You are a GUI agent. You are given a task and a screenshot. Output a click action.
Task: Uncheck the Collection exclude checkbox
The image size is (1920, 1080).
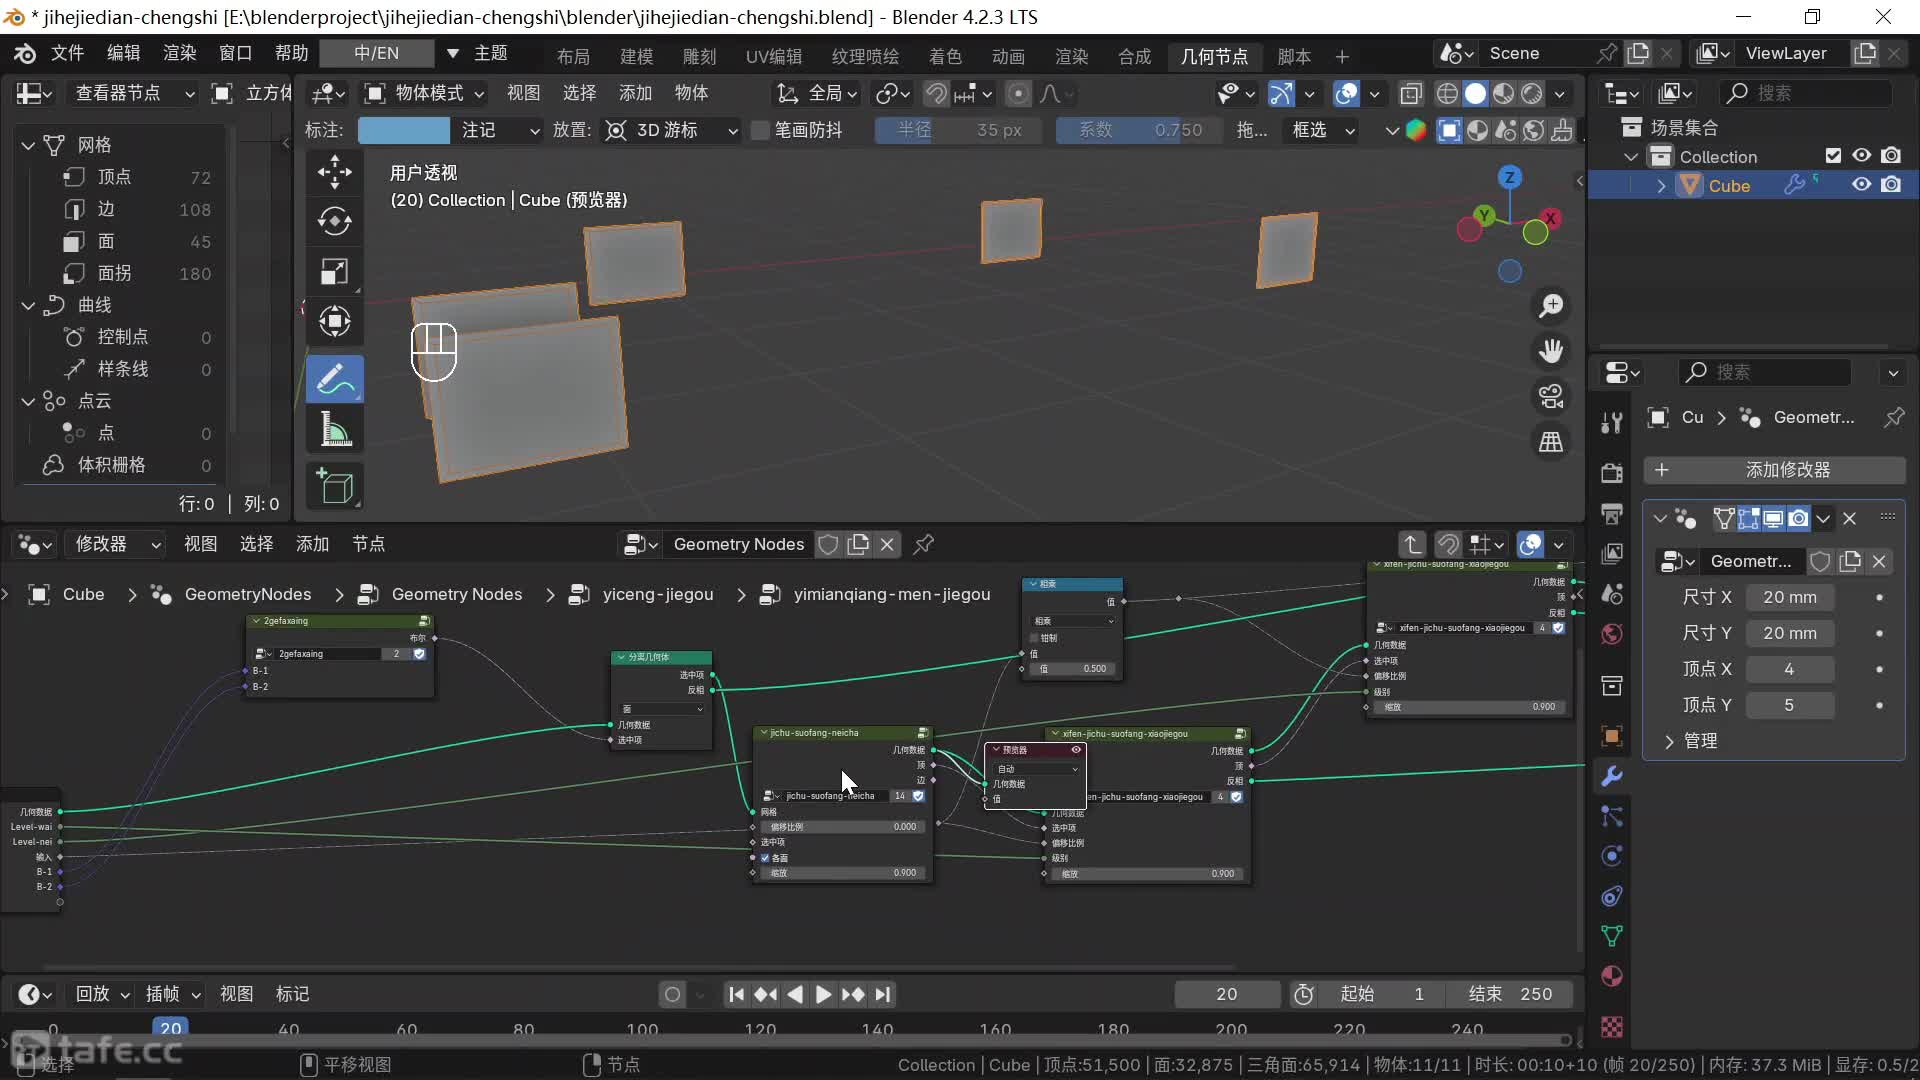pyautogui.click(x=1832, y=156)
